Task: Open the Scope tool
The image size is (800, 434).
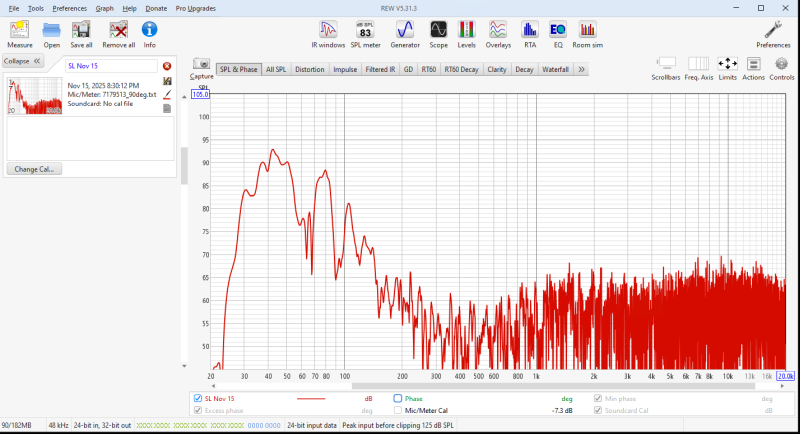Action: [438, 32]
